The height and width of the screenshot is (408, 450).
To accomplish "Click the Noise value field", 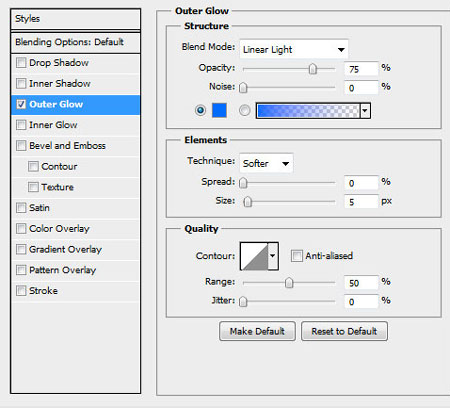I will coord(361,88).
